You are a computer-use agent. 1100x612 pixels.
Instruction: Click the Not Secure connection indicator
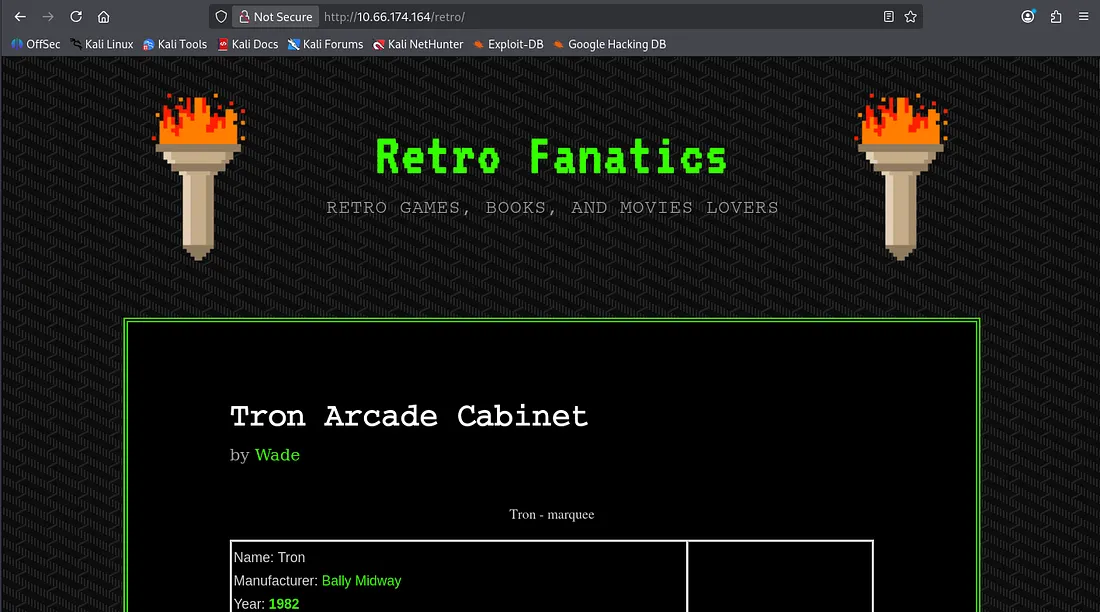coord(275,17)
